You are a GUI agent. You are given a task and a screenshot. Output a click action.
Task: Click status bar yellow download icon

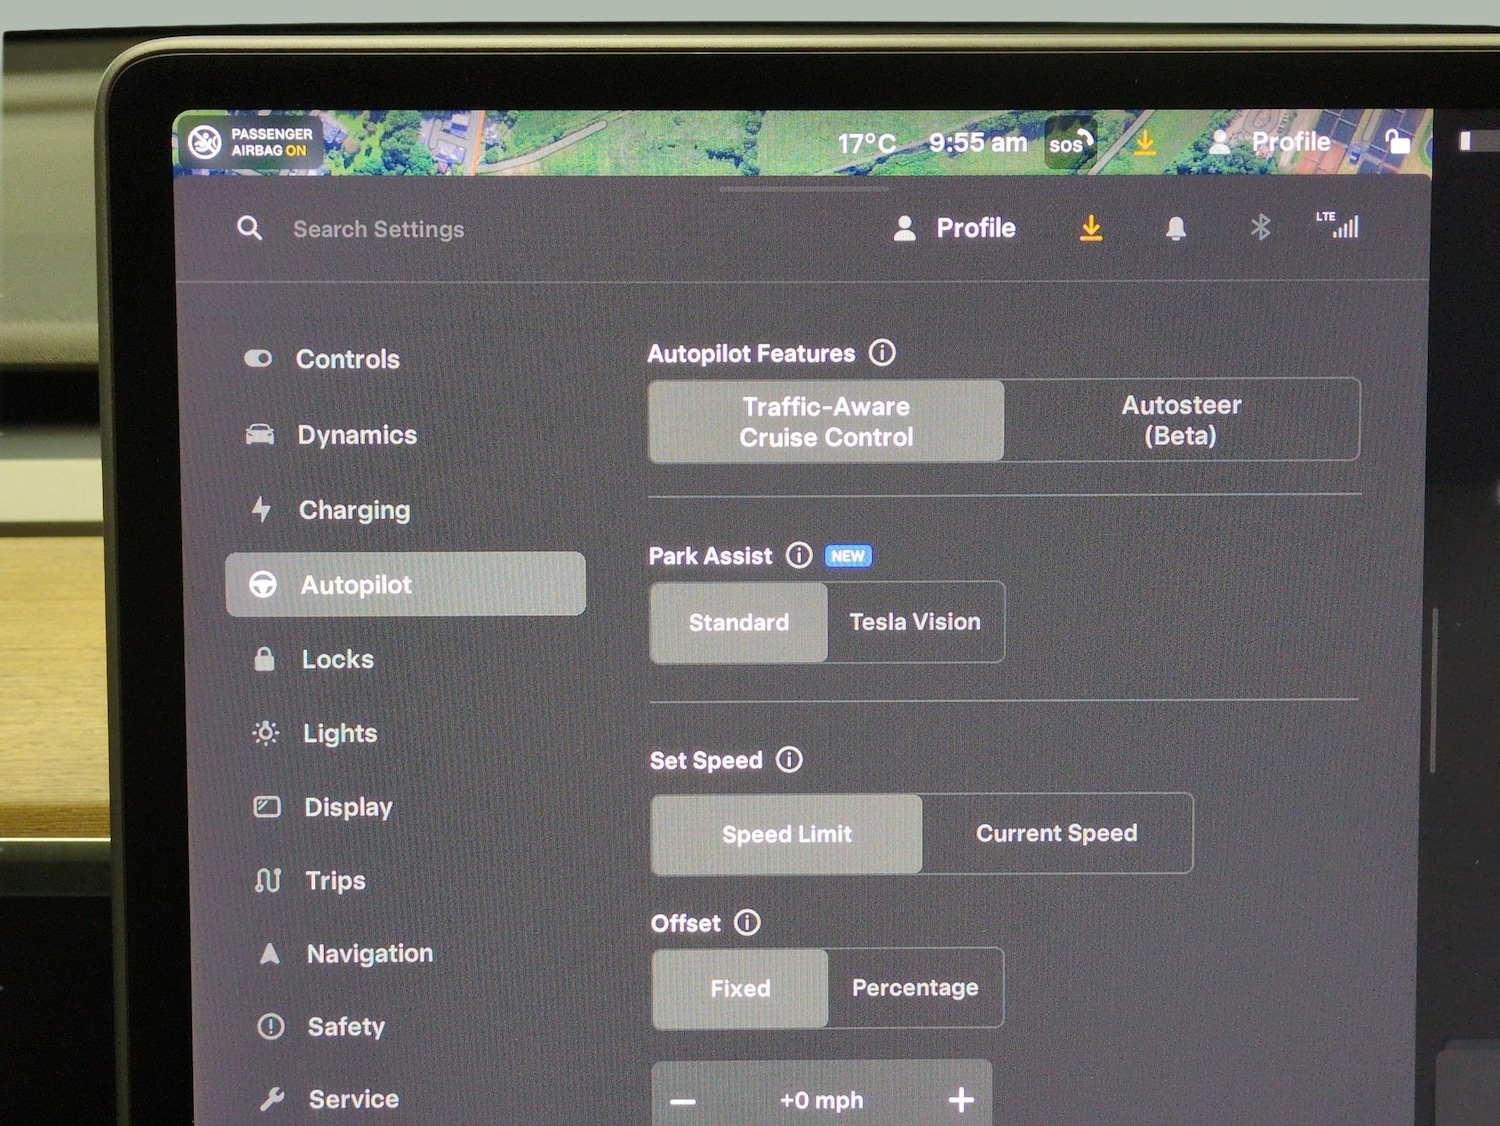pyautogui.click(x=1145, y=143)
